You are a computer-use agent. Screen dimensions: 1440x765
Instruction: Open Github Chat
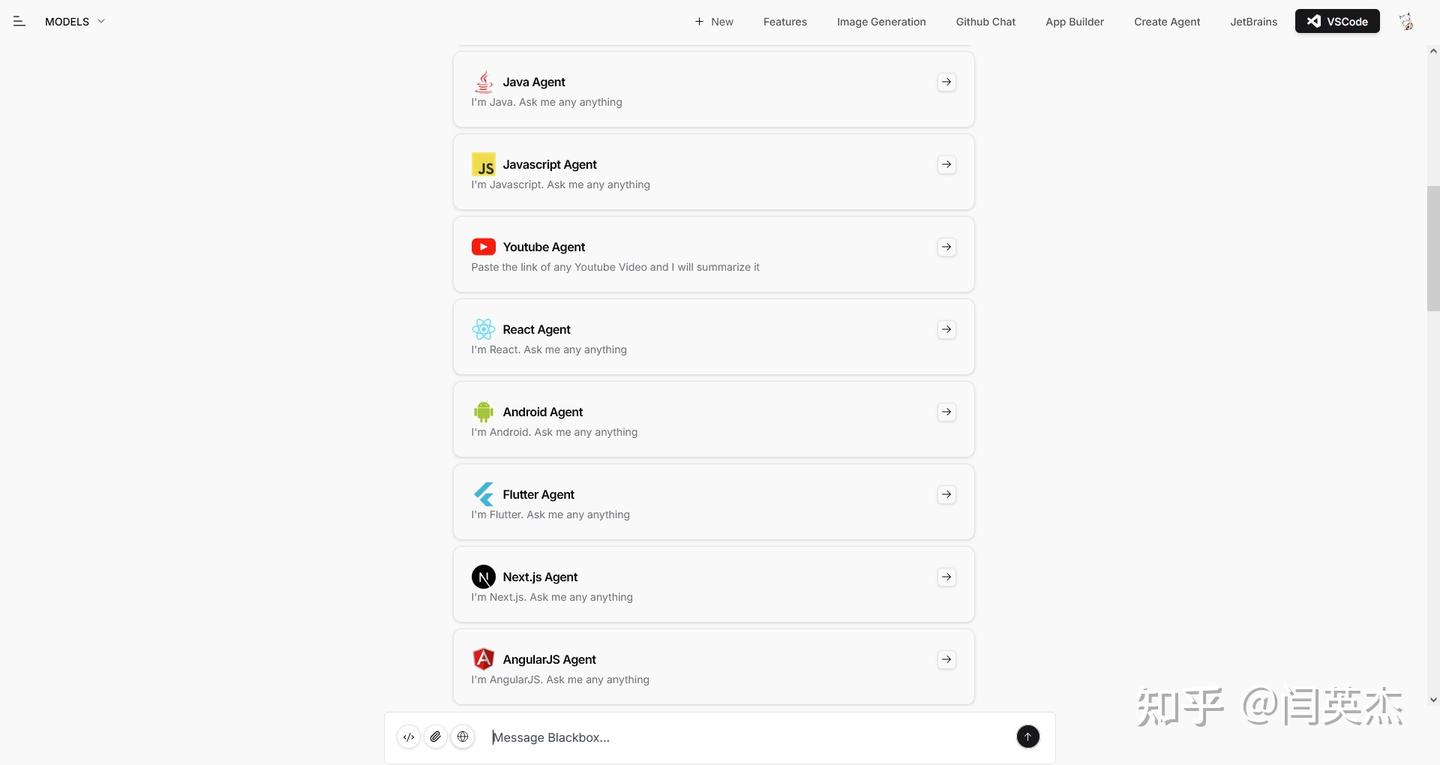pos(985,21)
